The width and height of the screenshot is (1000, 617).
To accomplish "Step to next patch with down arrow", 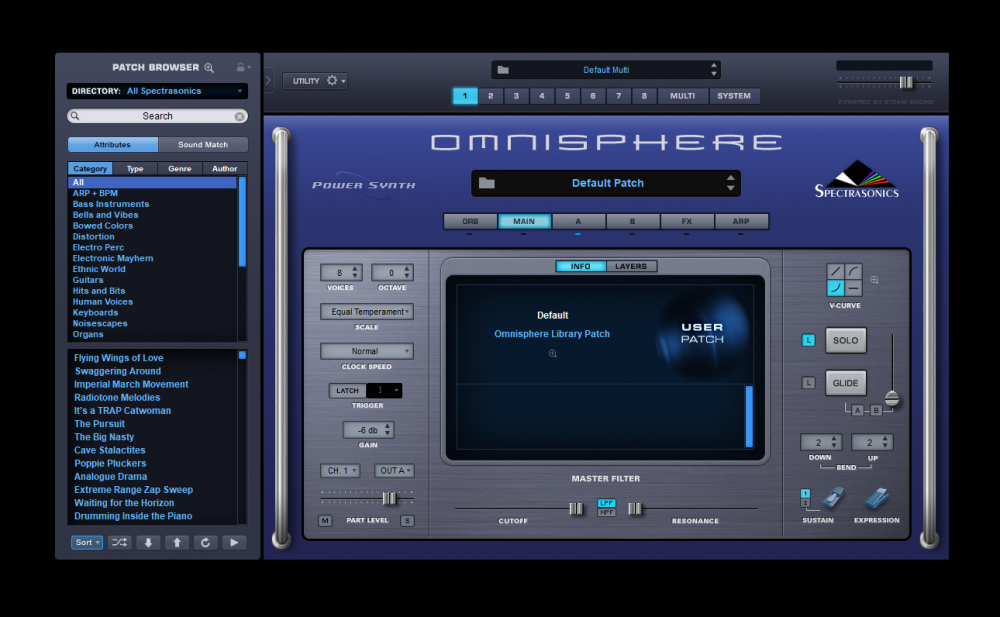I will (x=148, y=542).
